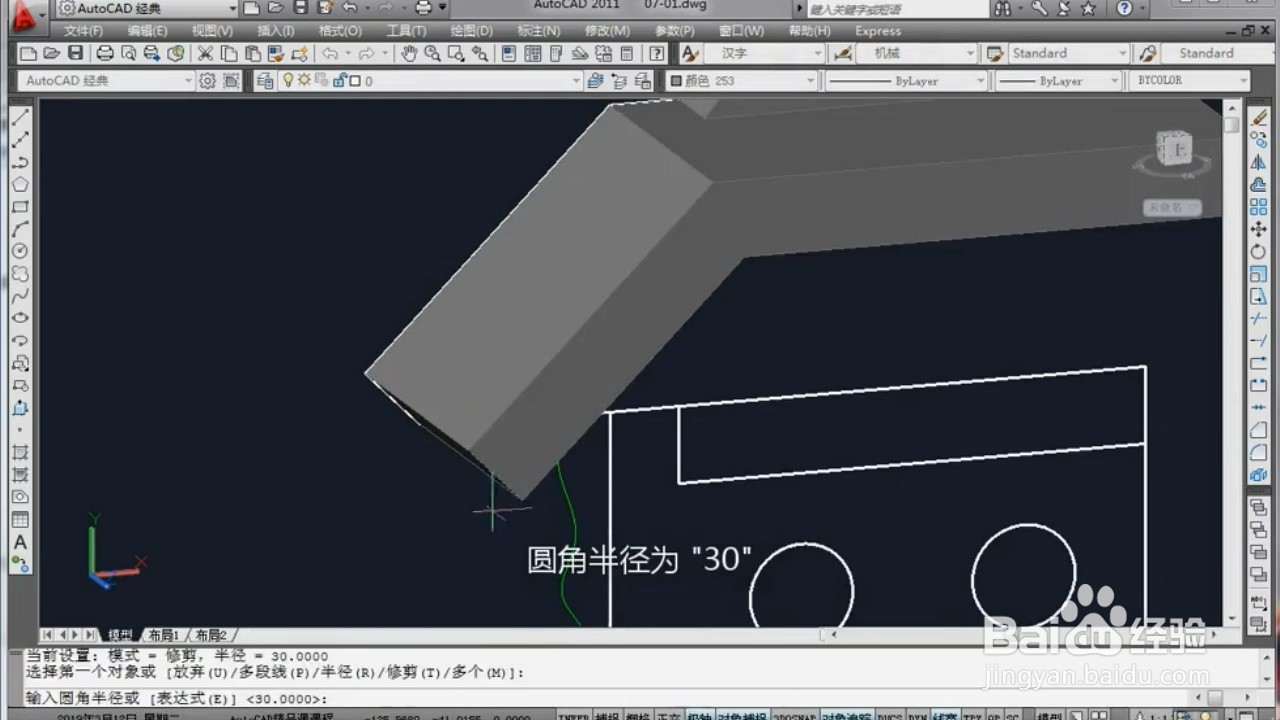Expand the layer selection dropdown
The width and height of the screenshot is (1280, 720).
coord(575,80)
